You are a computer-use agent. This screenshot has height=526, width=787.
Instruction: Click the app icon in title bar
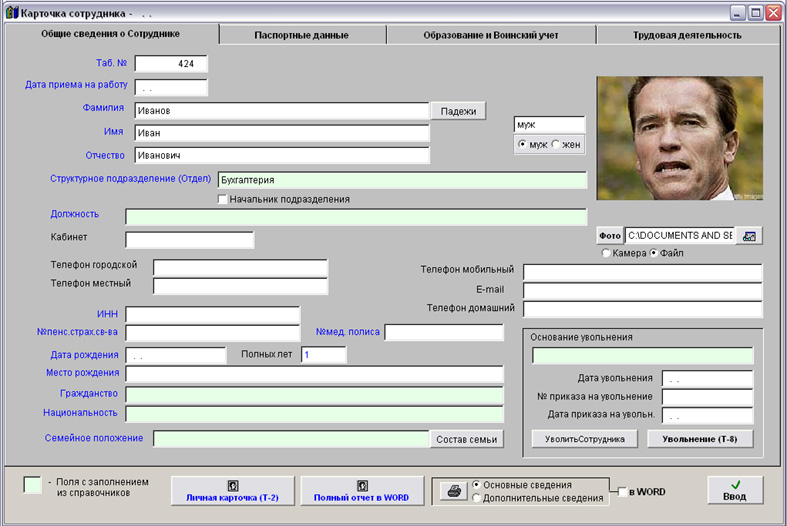(x=12, y=13)
